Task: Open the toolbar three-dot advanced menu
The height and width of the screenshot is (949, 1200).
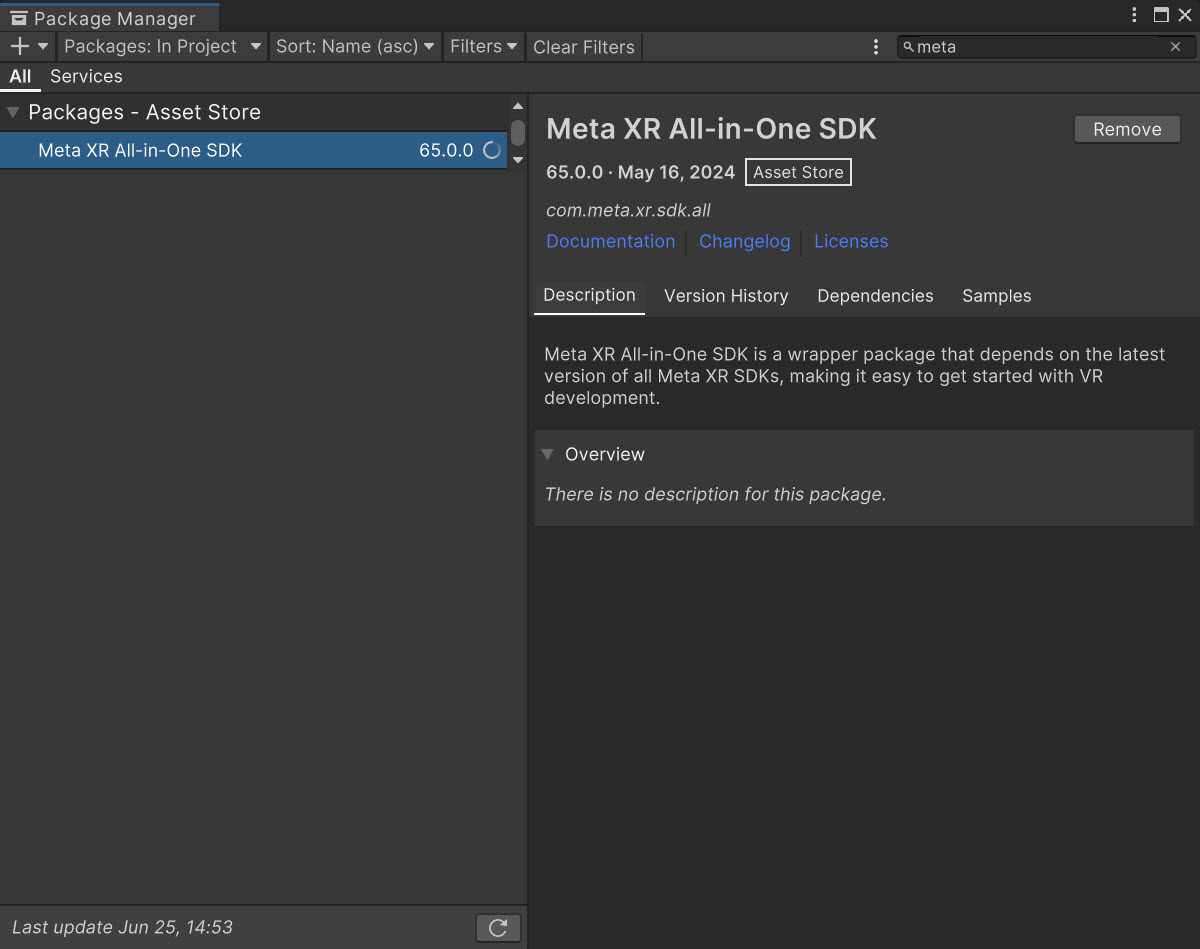Action: point(876,47)
